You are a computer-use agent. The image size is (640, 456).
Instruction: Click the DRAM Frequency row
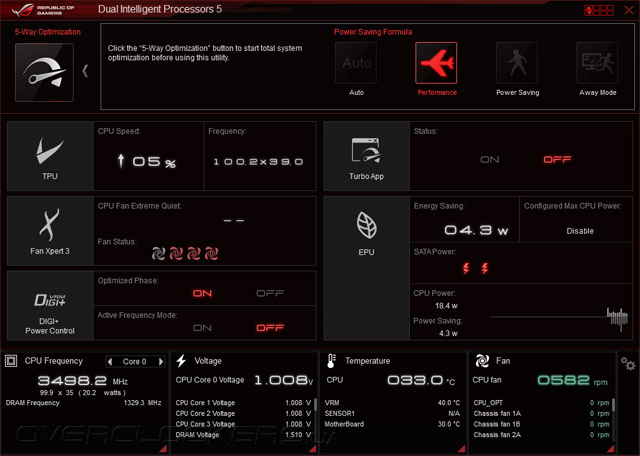[x=83, y=403]
